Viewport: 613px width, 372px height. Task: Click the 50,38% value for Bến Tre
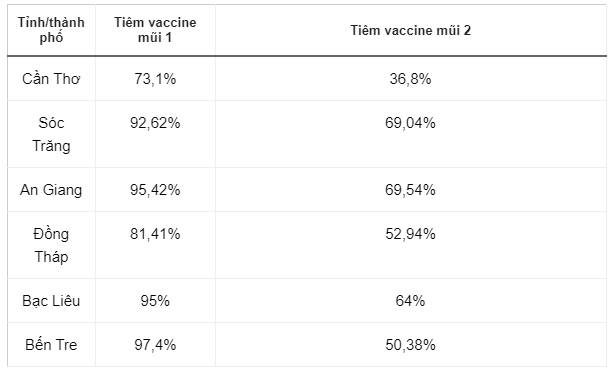point(410,345)
